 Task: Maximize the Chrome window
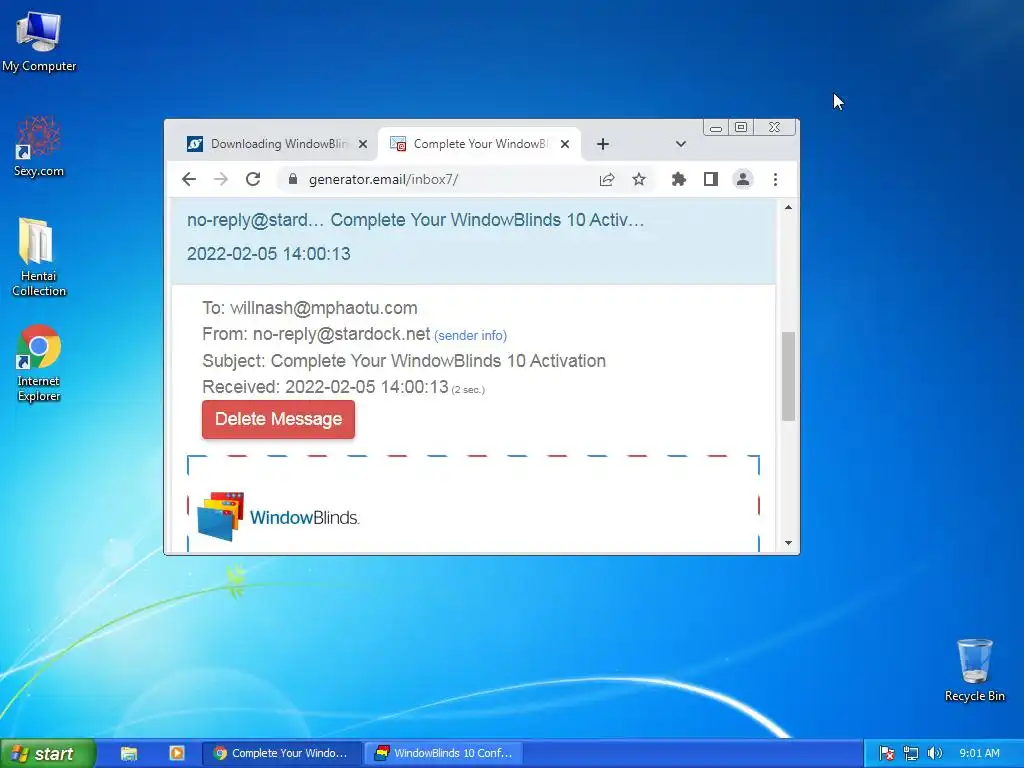741,127
